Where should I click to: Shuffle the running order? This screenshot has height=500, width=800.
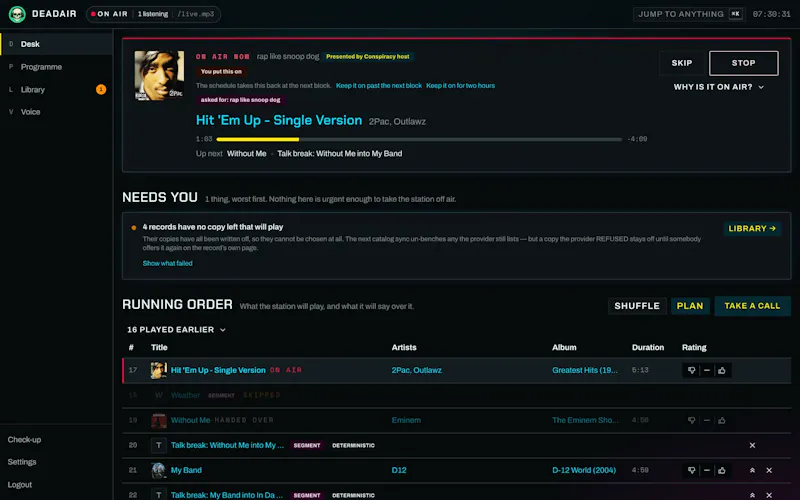[637, 306]
